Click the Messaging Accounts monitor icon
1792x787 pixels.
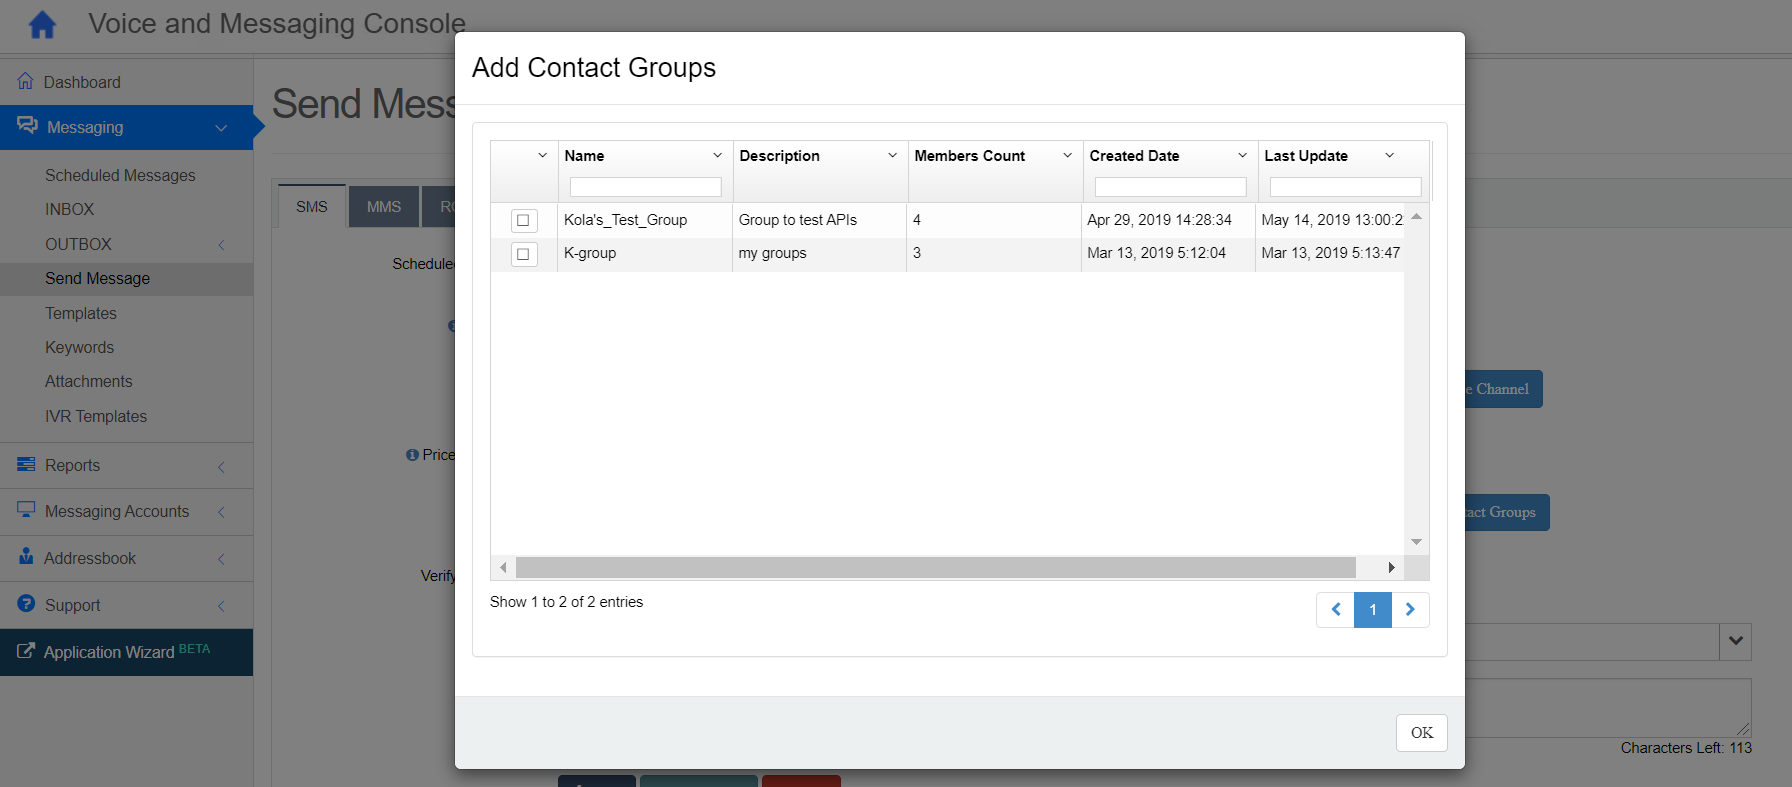pyautogui.click(x=26, y=510)
